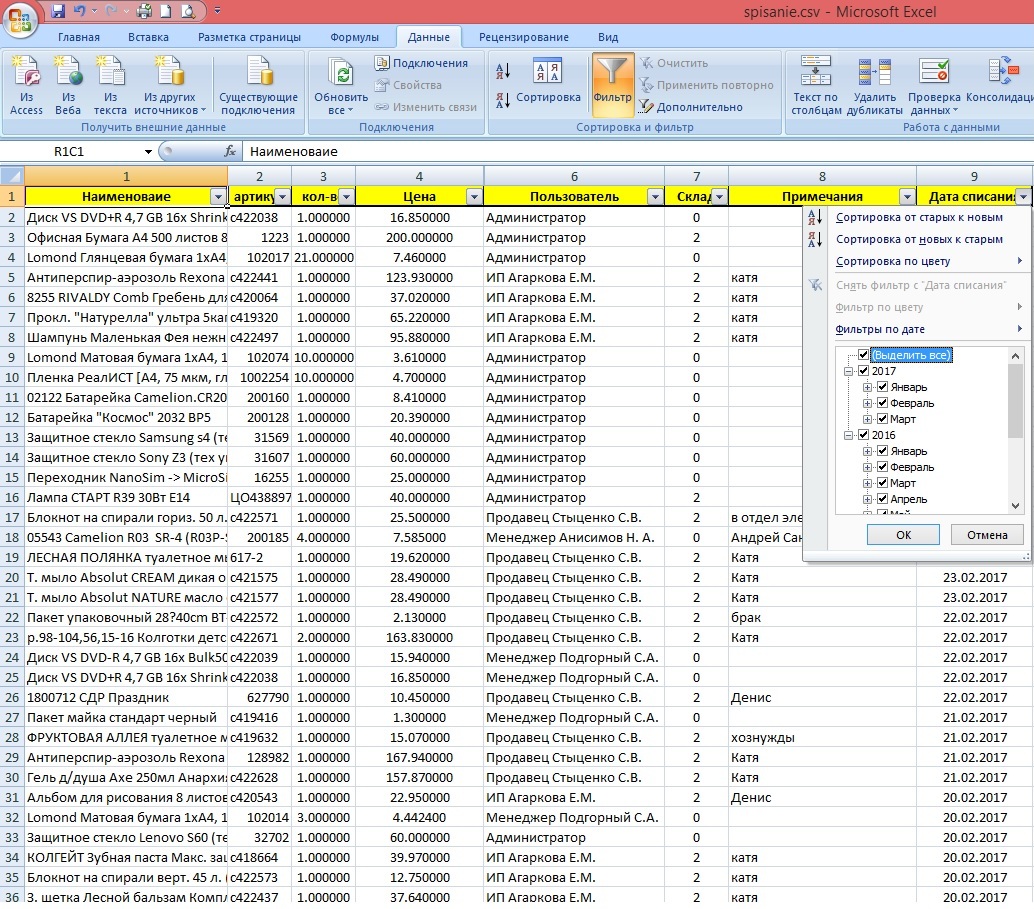The image size is (1034, 909).
Task: Confirm filter with OK button
Action: (x=903, y=535)
